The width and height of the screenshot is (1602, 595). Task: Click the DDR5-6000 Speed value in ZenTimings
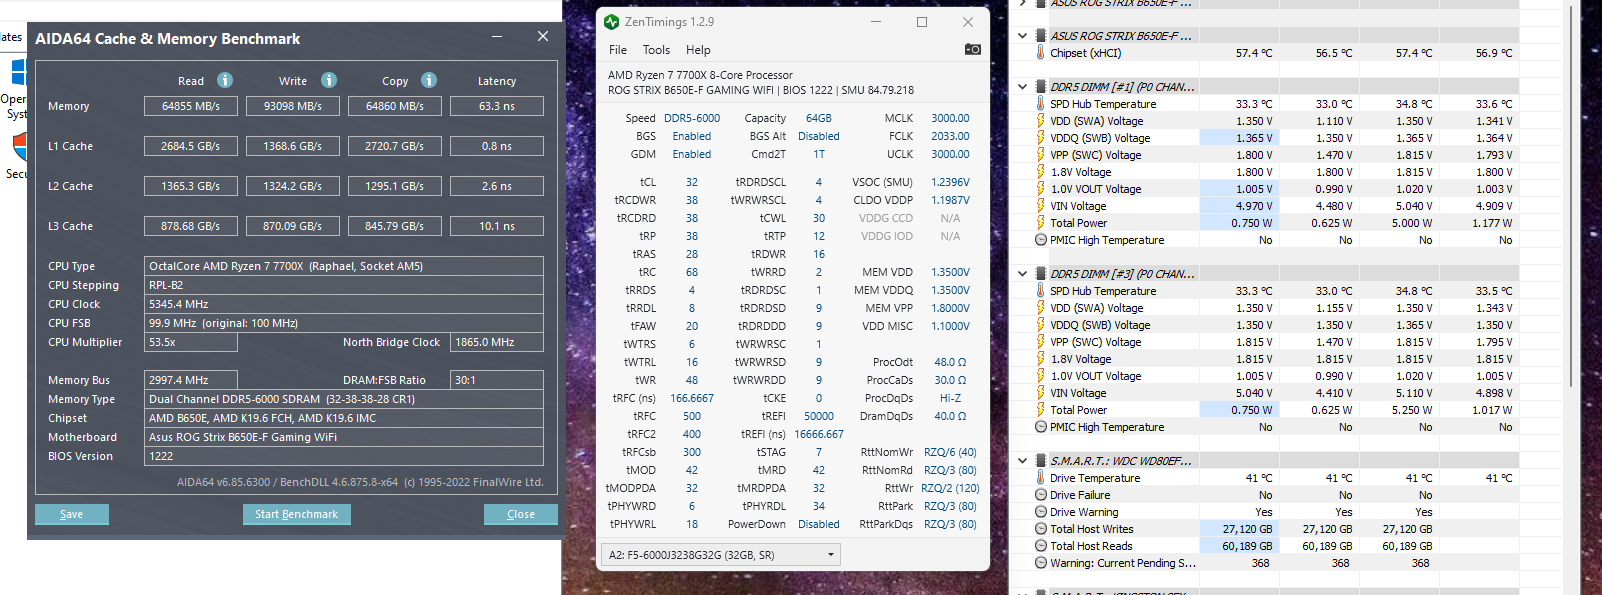(692, 118)
